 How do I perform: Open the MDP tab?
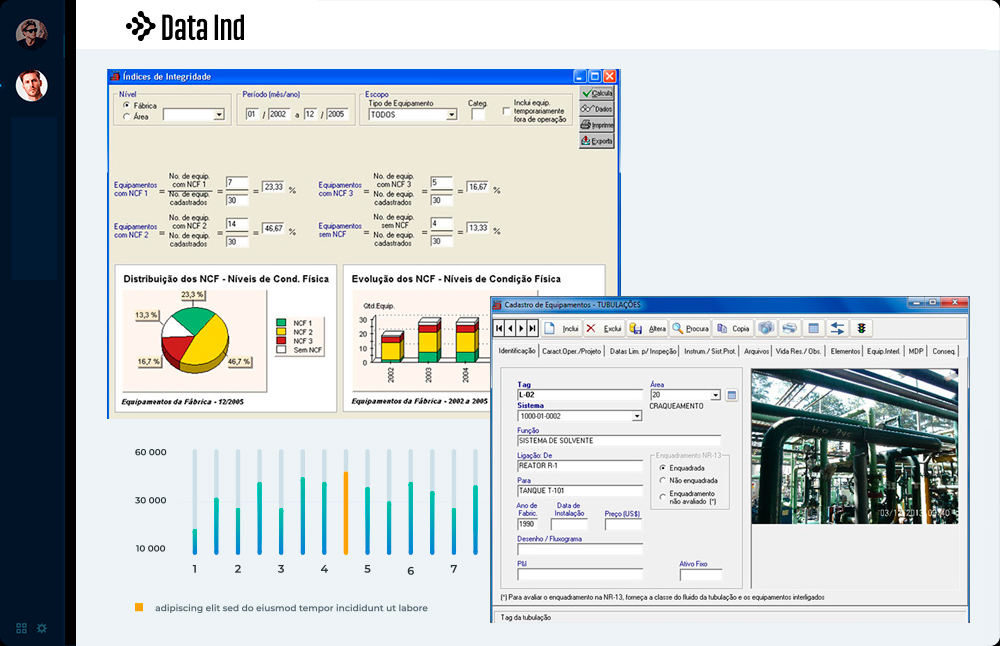pyautogui.click(x=916, y=351)
